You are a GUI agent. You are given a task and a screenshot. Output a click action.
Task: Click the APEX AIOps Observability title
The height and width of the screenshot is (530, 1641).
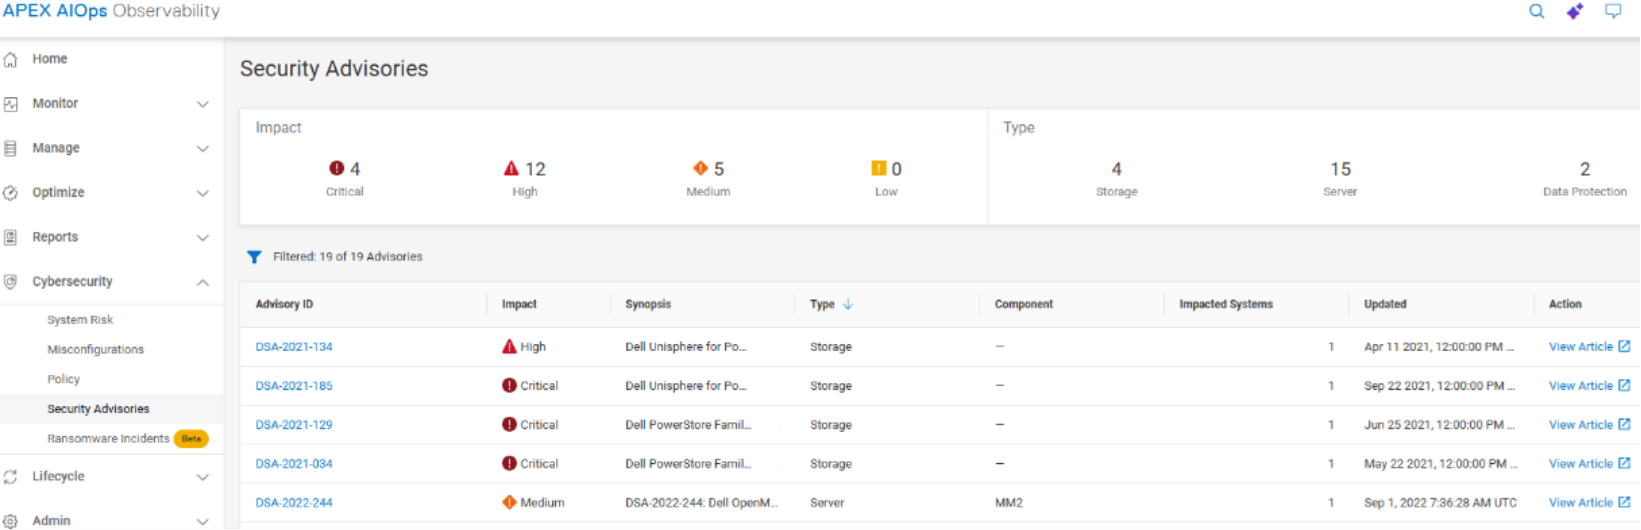111,11
